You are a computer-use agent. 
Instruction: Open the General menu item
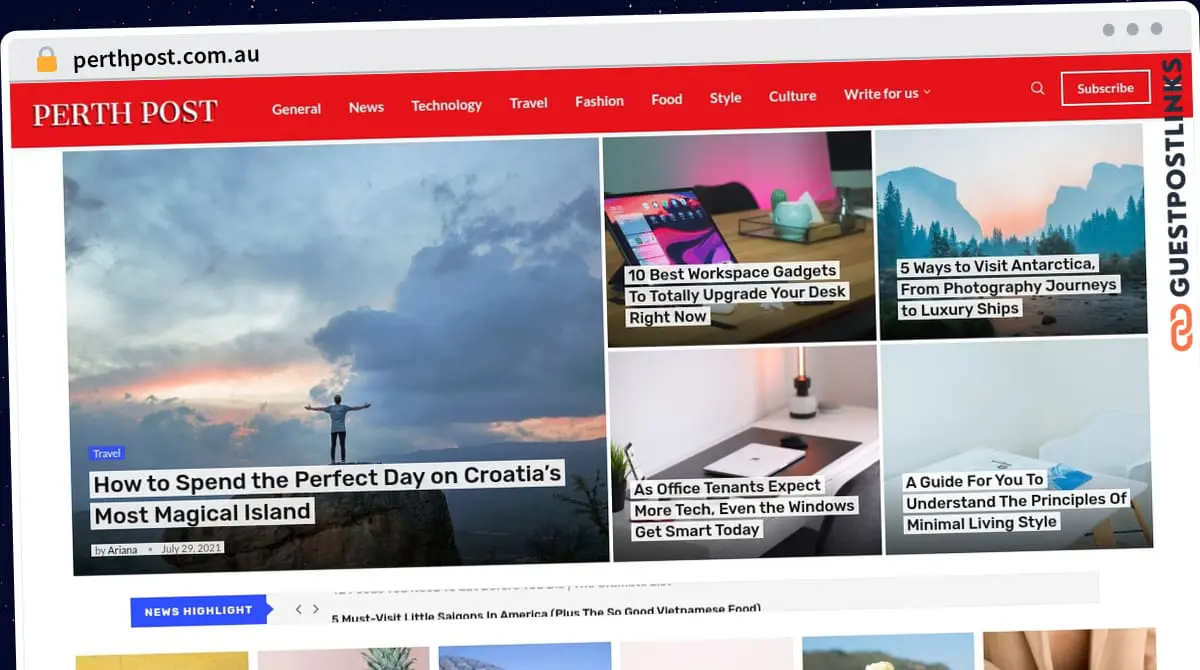(x=296, y=109)
